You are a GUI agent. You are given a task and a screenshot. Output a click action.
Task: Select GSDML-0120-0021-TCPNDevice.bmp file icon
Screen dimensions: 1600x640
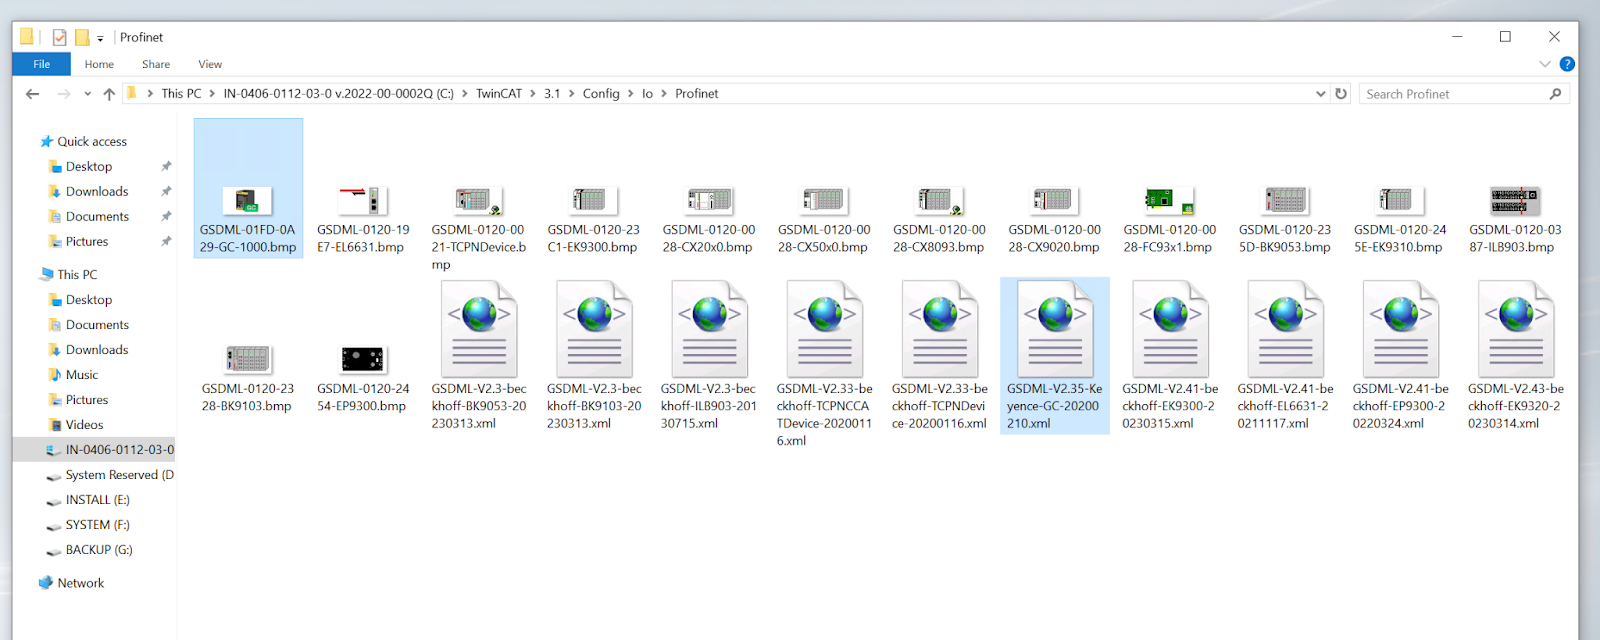pyautogui.click(x=478, y=201)
